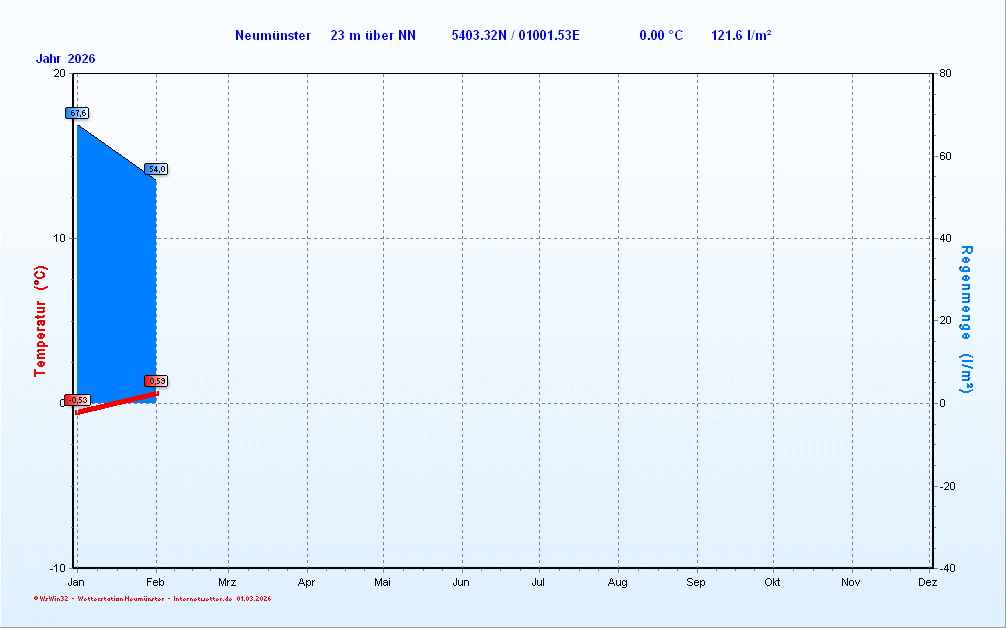Click the red WsWin32 copyright footer text
The width and height of the screenshot is (1006, 628).
point(152,599)
